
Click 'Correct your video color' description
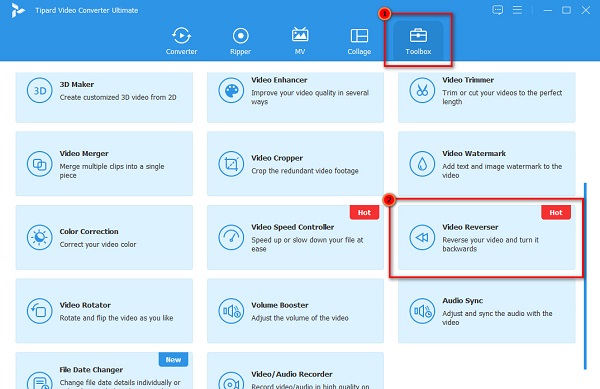(98, 244)
